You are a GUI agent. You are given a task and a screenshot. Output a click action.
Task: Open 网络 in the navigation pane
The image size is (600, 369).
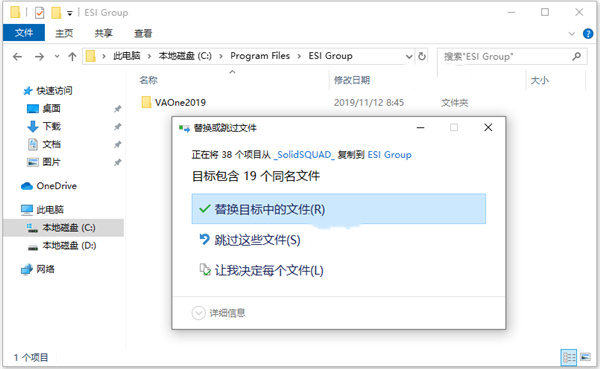click(38, 269)
